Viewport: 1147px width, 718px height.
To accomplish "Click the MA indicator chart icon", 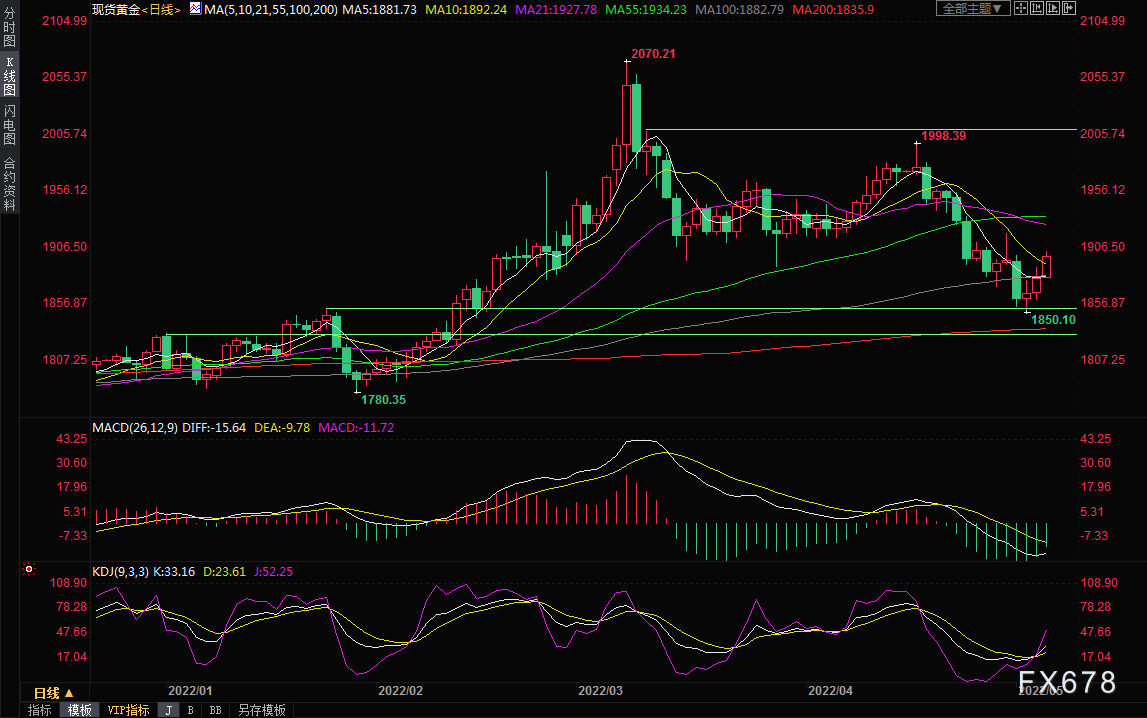I will pyautogui.click(x=195, y=9).
